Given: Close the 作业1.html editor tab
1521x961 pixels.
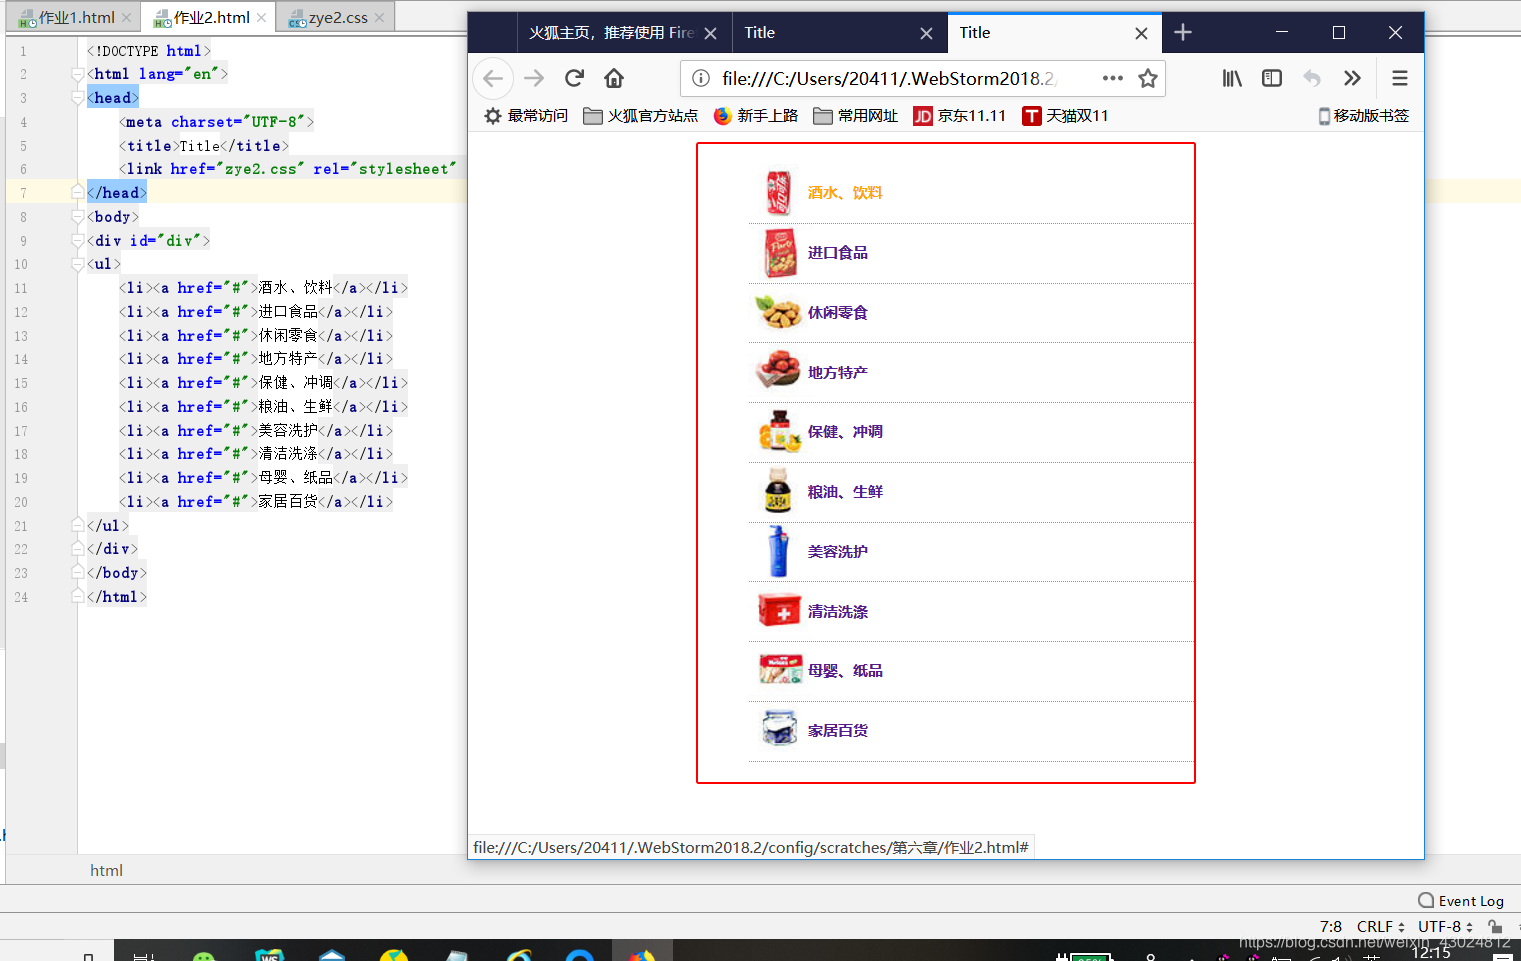Looking at the screenshot, I should pos(126,17).
